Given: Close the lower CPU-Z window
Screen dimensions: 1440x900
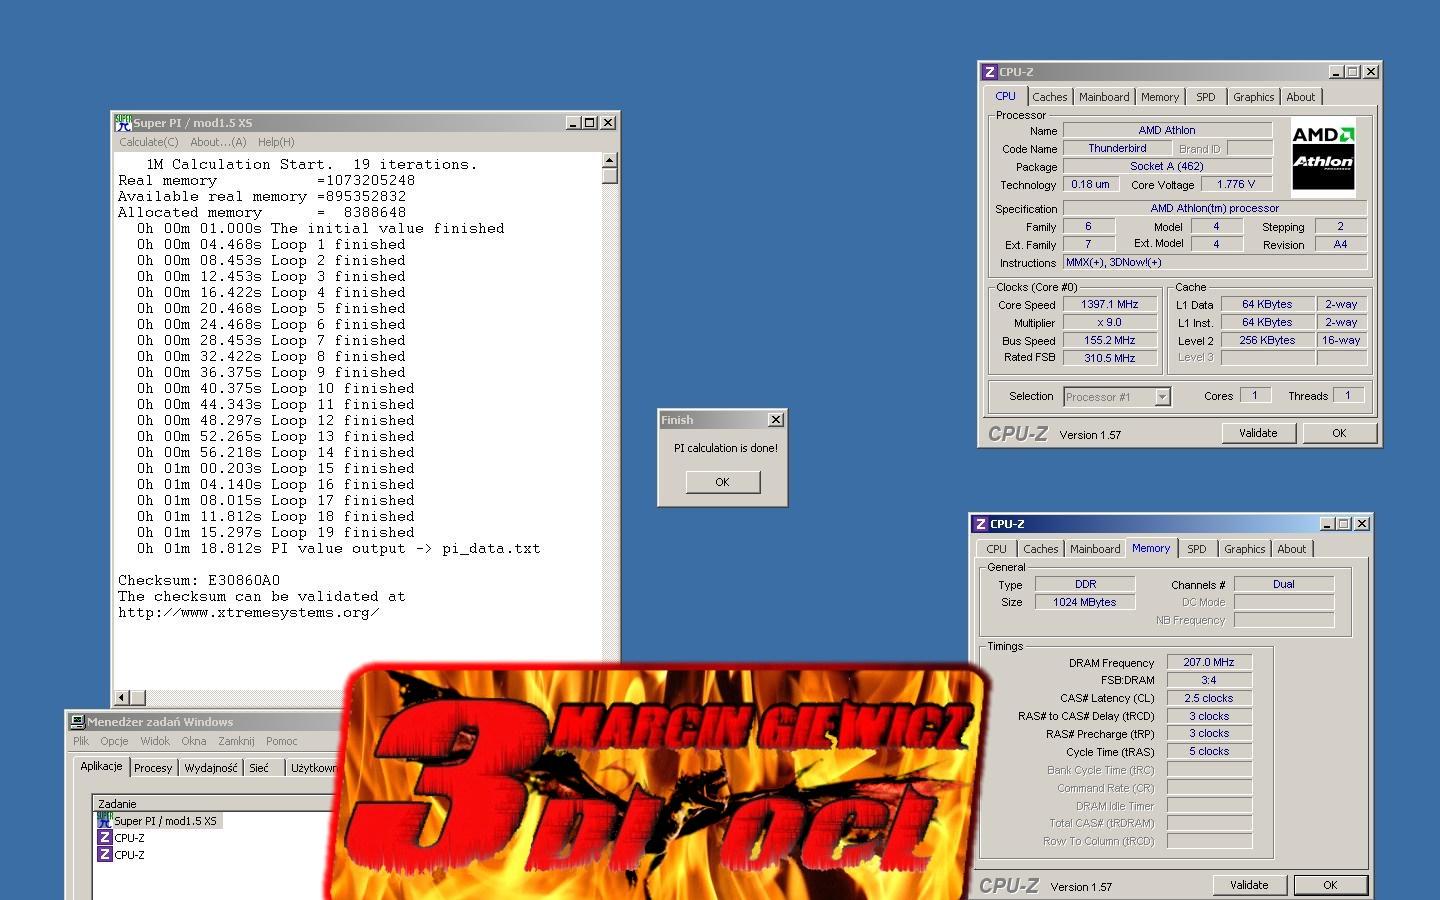Looking at the screenshot, I should tap(1362, 524).
